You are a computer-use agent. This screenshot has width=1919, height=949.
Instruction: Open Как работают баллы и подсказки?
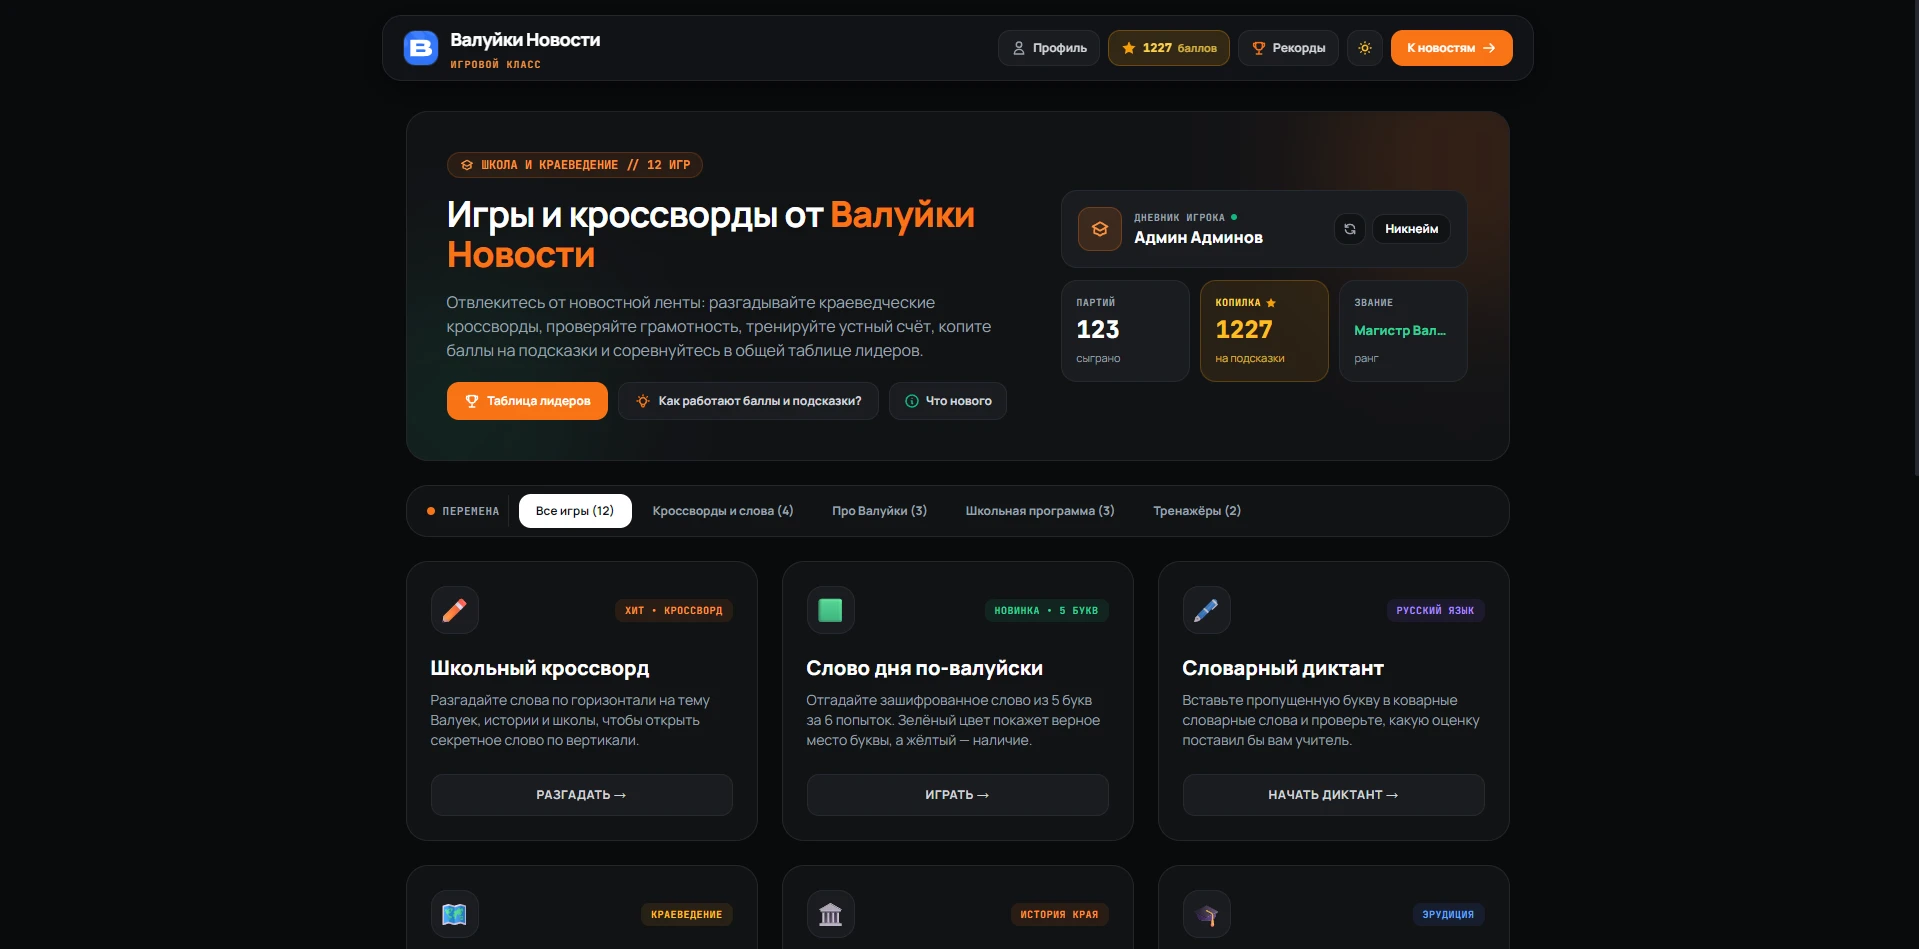[x=748, y=401]
